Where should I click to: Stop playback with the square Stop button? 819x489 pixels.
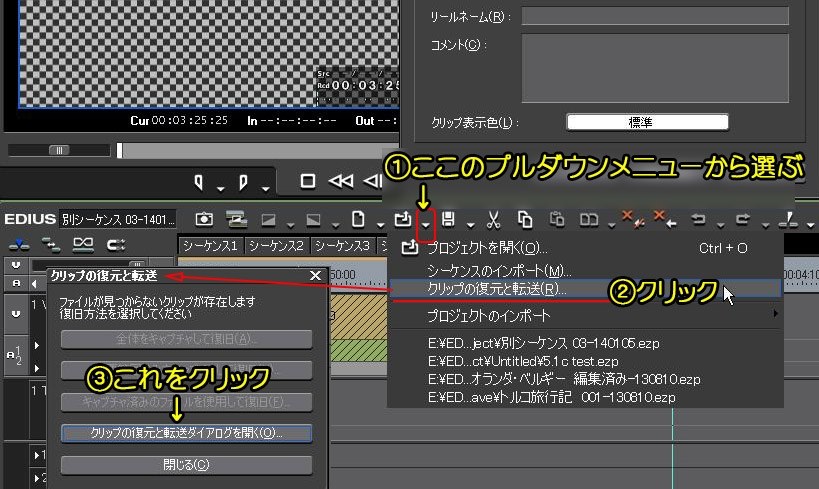pos(308,181)
